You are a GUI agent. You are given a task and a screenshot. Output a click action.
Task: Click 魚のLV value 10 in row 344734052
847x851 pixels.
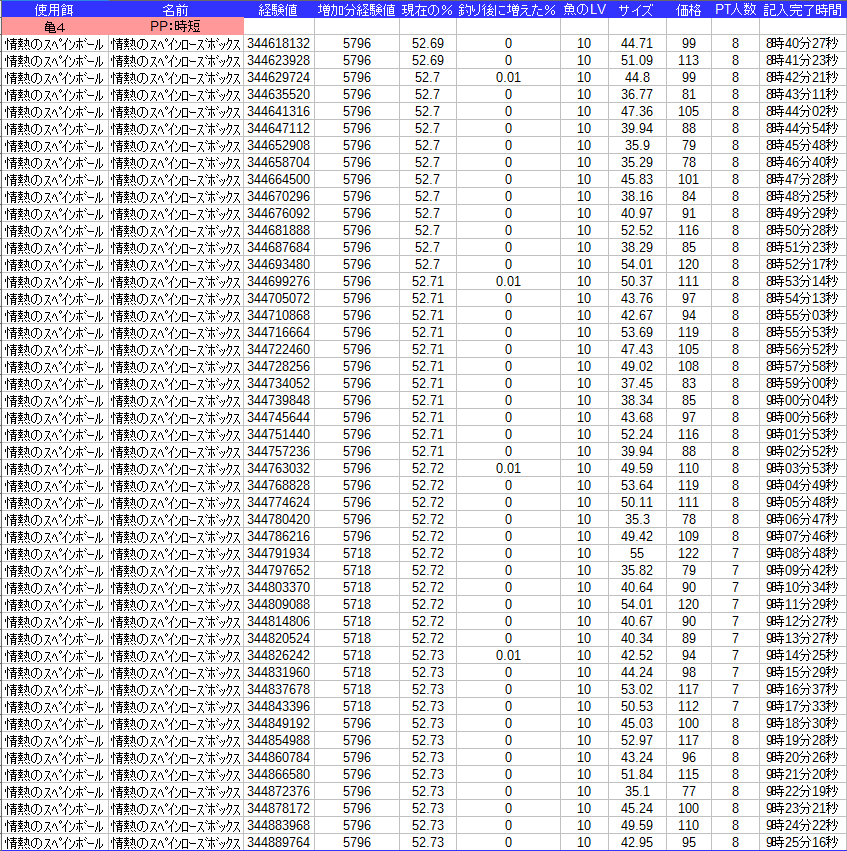[x=584, y=383]
